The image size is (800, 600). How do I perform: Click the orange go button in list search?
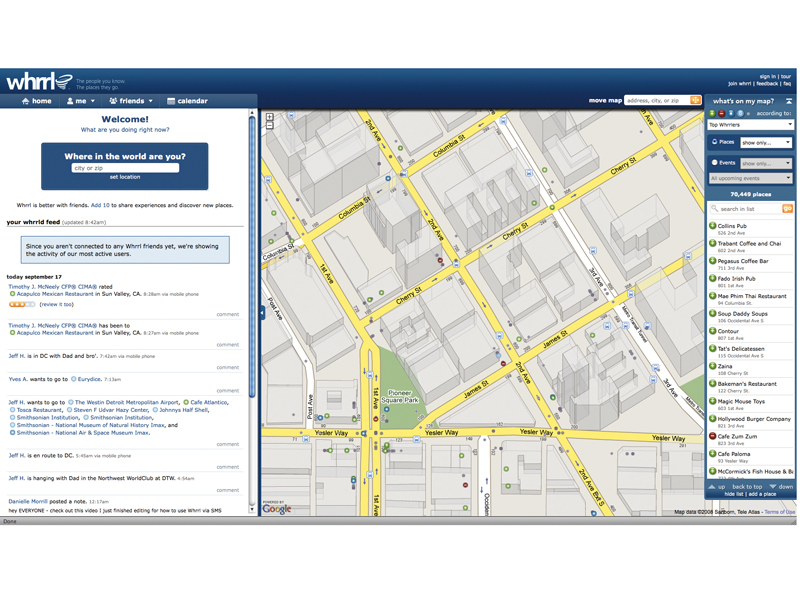pyautogui.click(x=787, y=208)
